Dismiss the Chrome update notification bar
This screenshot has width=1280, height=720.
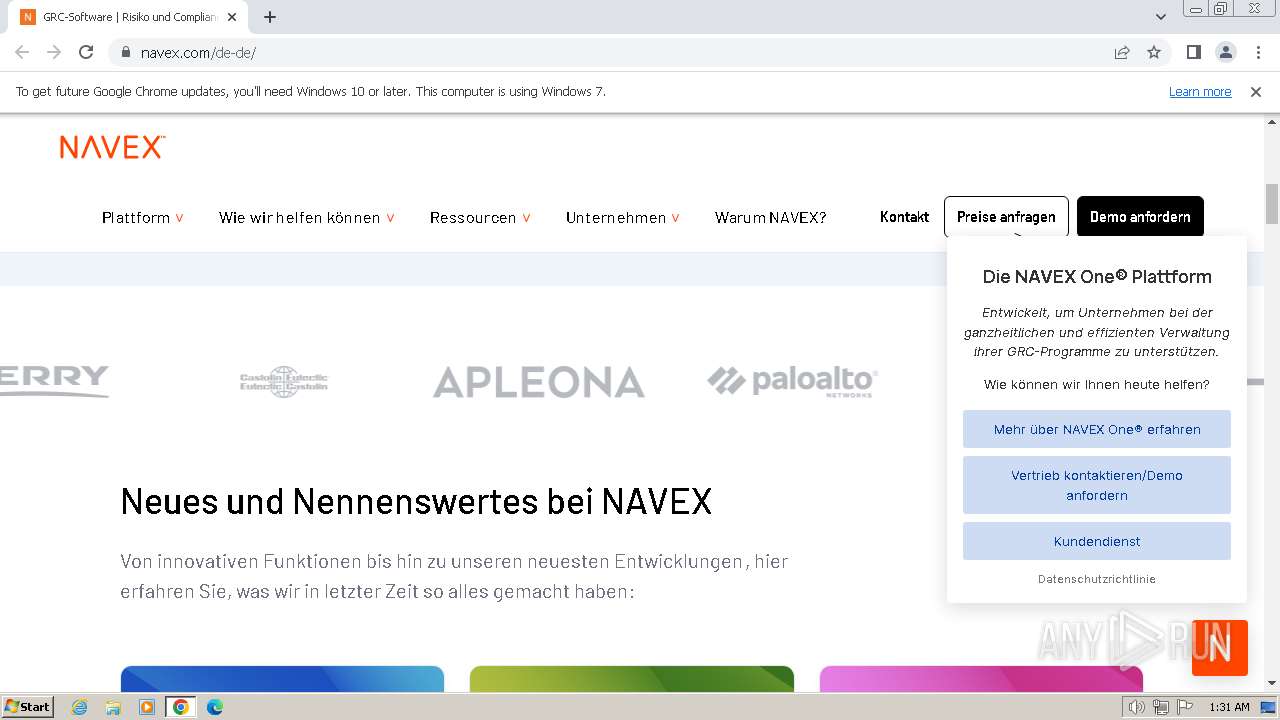tap(1256, 92)
